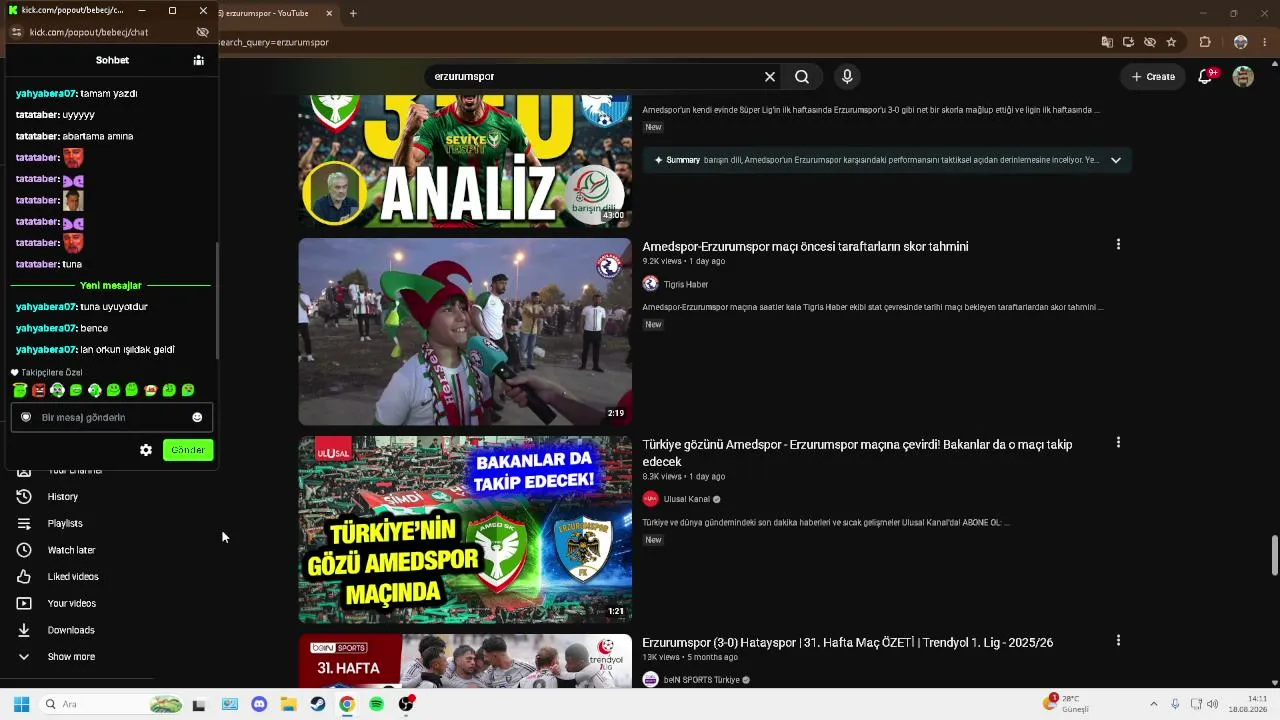The image size is (1280, 720).
Task: Open History in the YouTube sidebar
Action: coord(63,497)
